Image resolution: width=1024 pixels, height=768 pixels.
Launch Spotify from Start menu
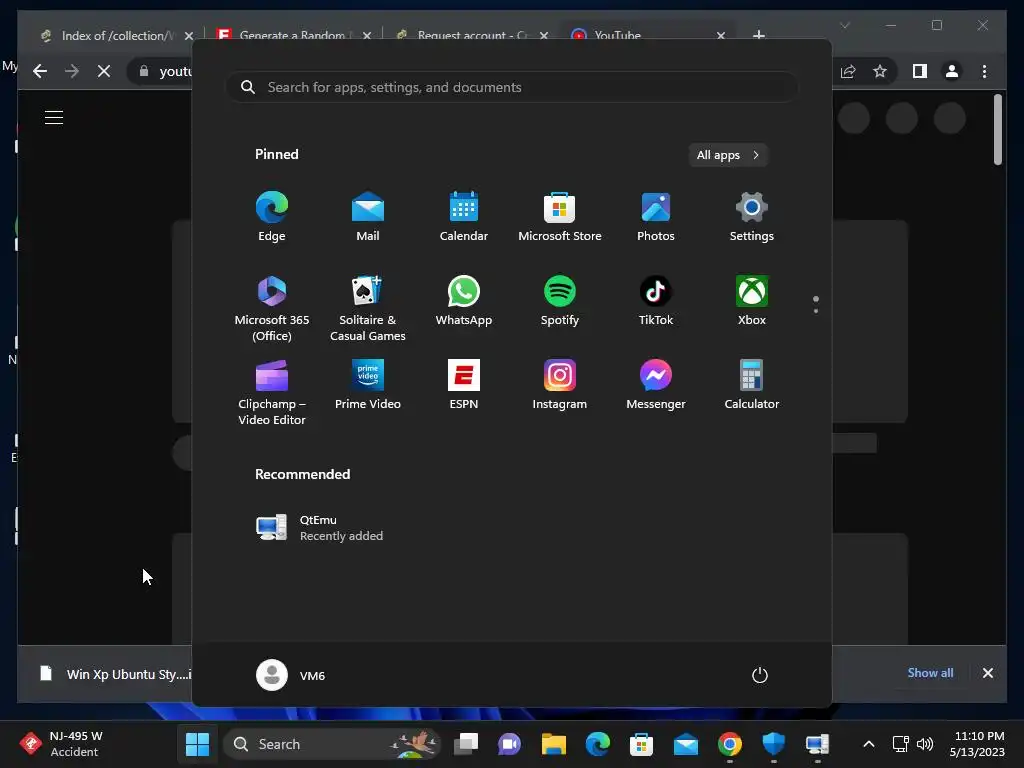coord(560,300)
